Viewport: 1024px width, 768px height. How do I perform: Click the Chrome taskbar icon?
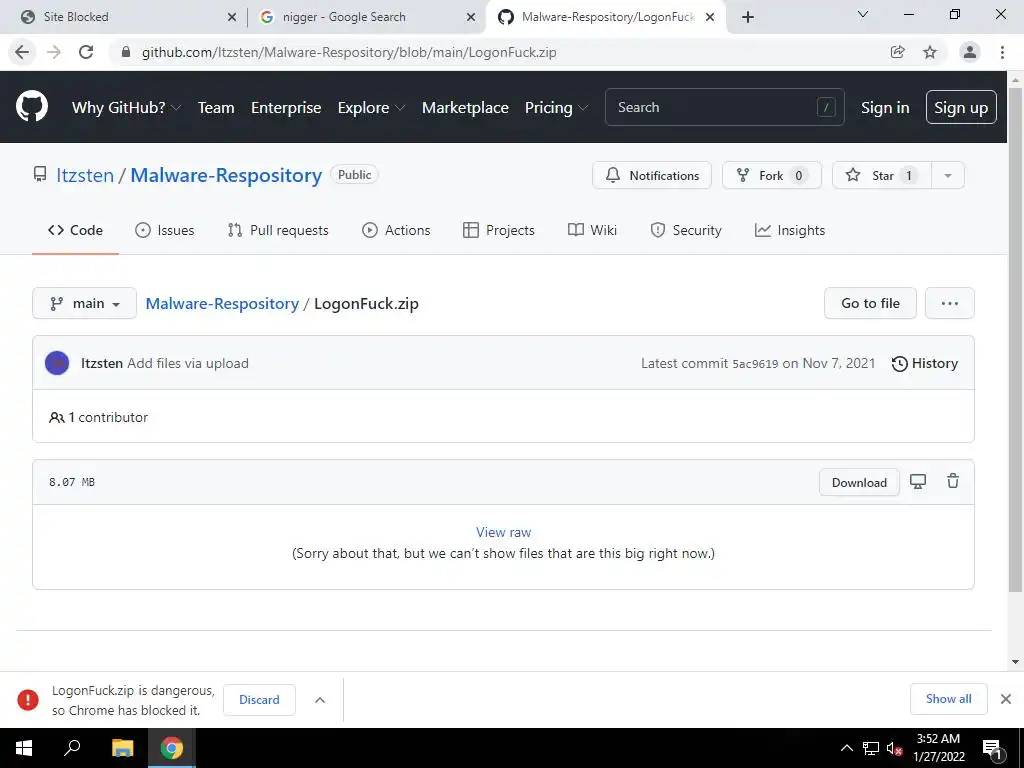point(172,748)
